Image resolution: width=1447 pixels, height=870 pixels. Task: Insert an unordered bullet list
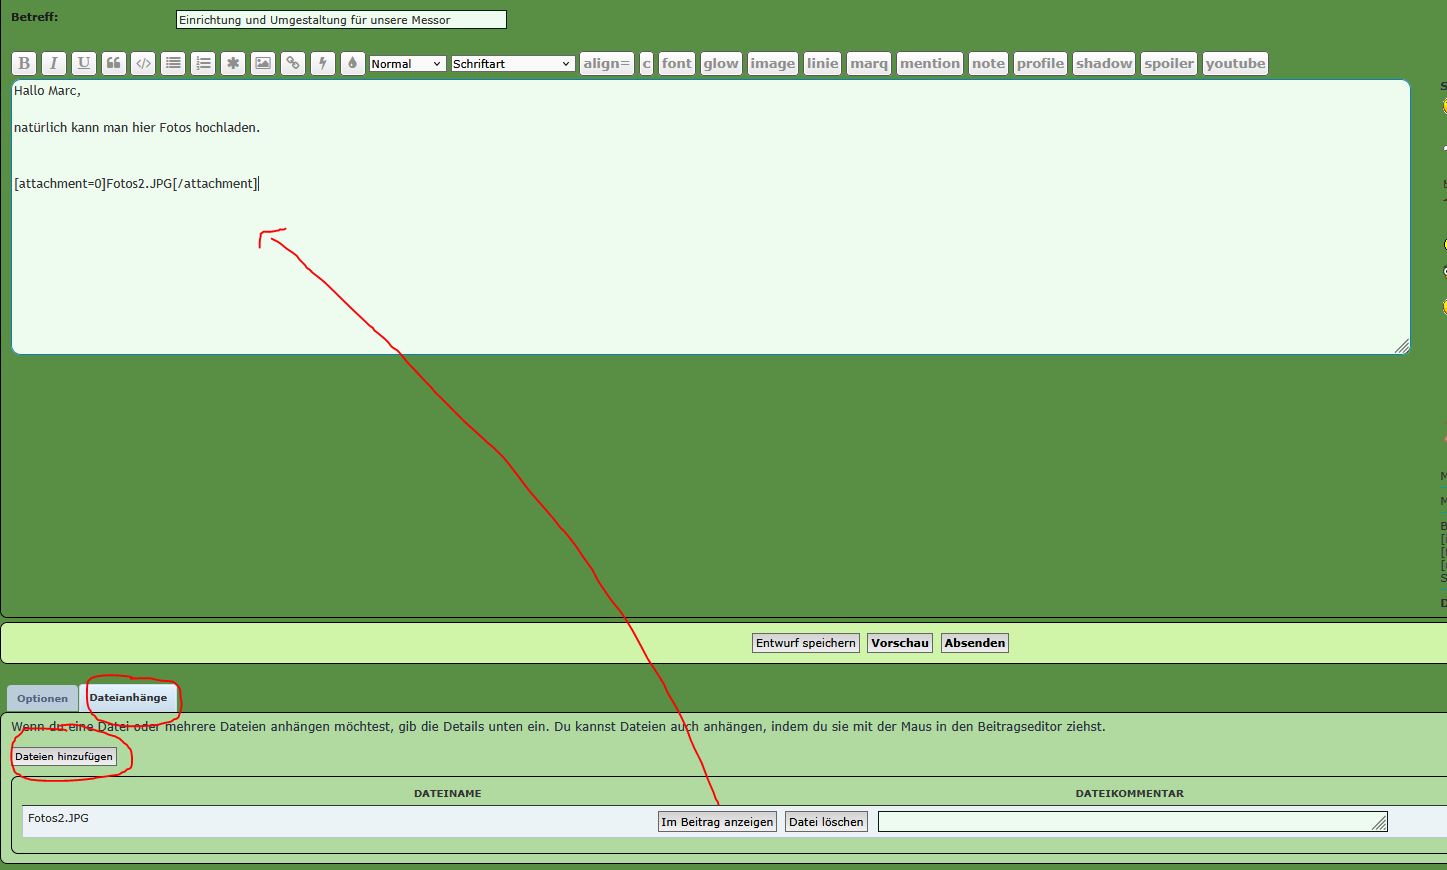174,63
